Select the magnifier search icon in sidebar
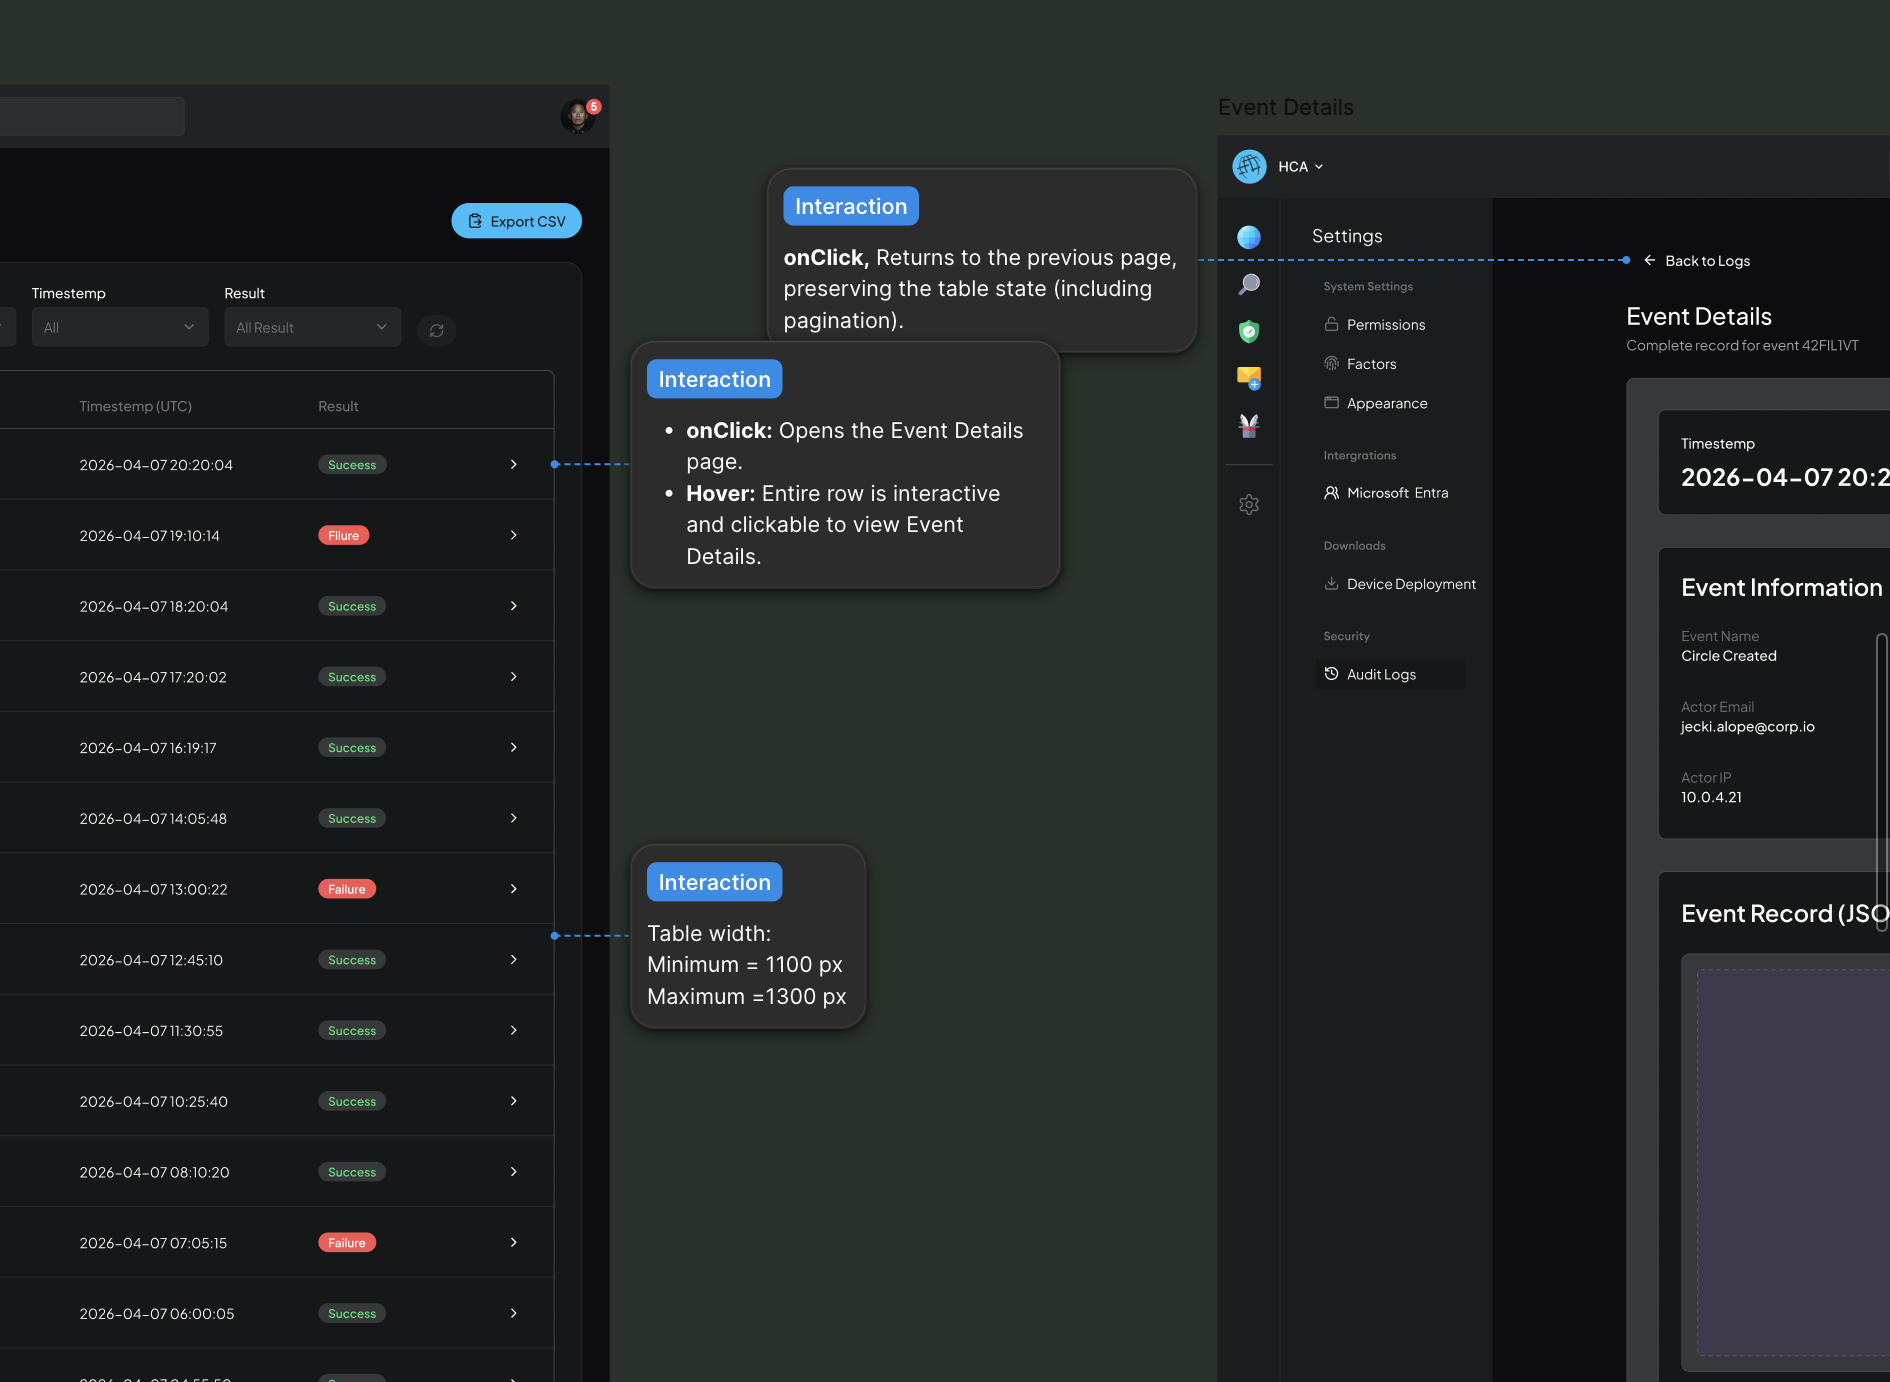The width and height of the screenshot is (1890, 1382). pos(1249,285)
